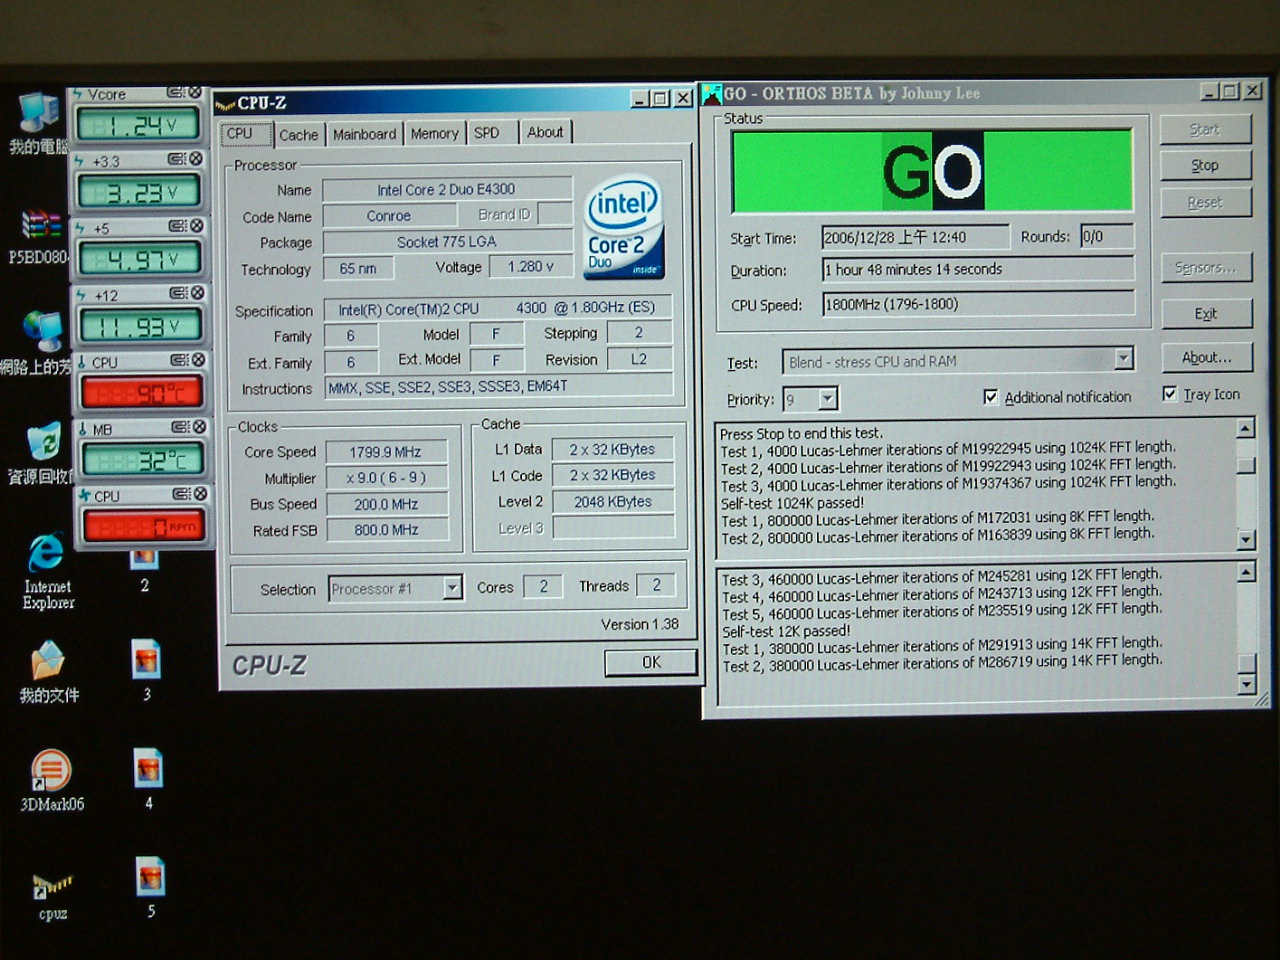Click the Bus Speed 200.0 MHz value
The width and height of the screenshot is (1280, 960).
(385, 504)
